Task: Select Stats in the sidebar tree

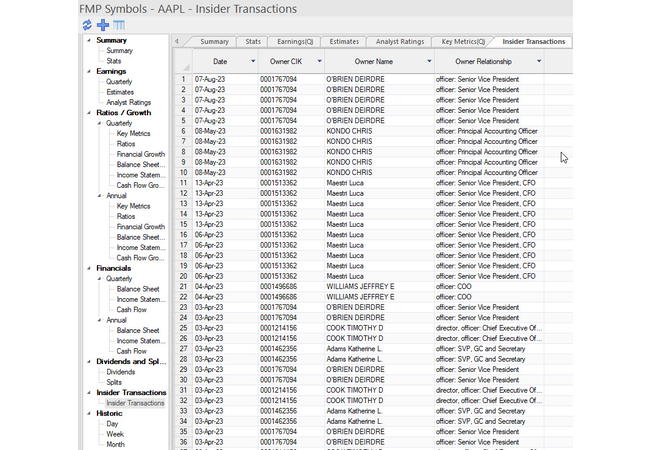Action: pos(114,61)
